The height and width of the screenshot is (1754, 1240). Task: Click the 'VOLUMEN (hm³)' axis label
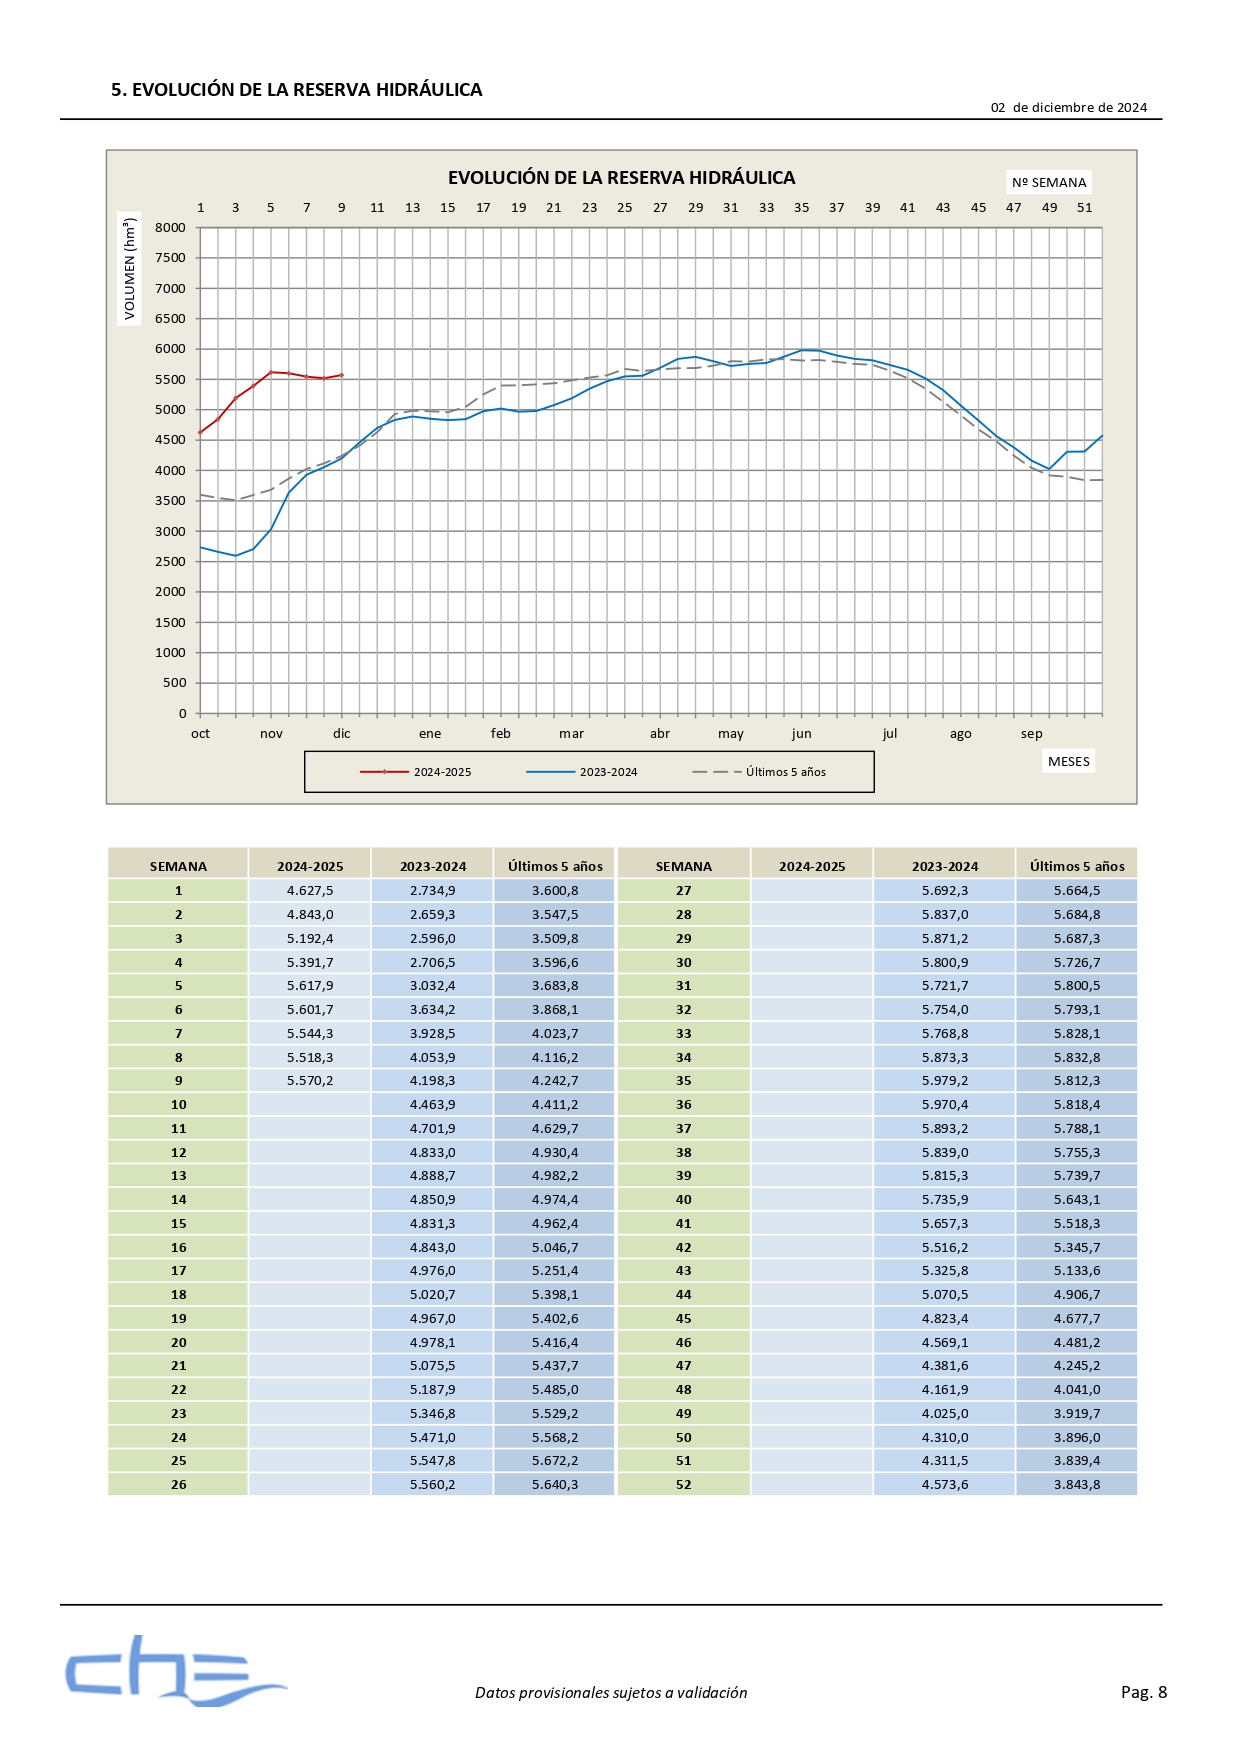[129, 269]
